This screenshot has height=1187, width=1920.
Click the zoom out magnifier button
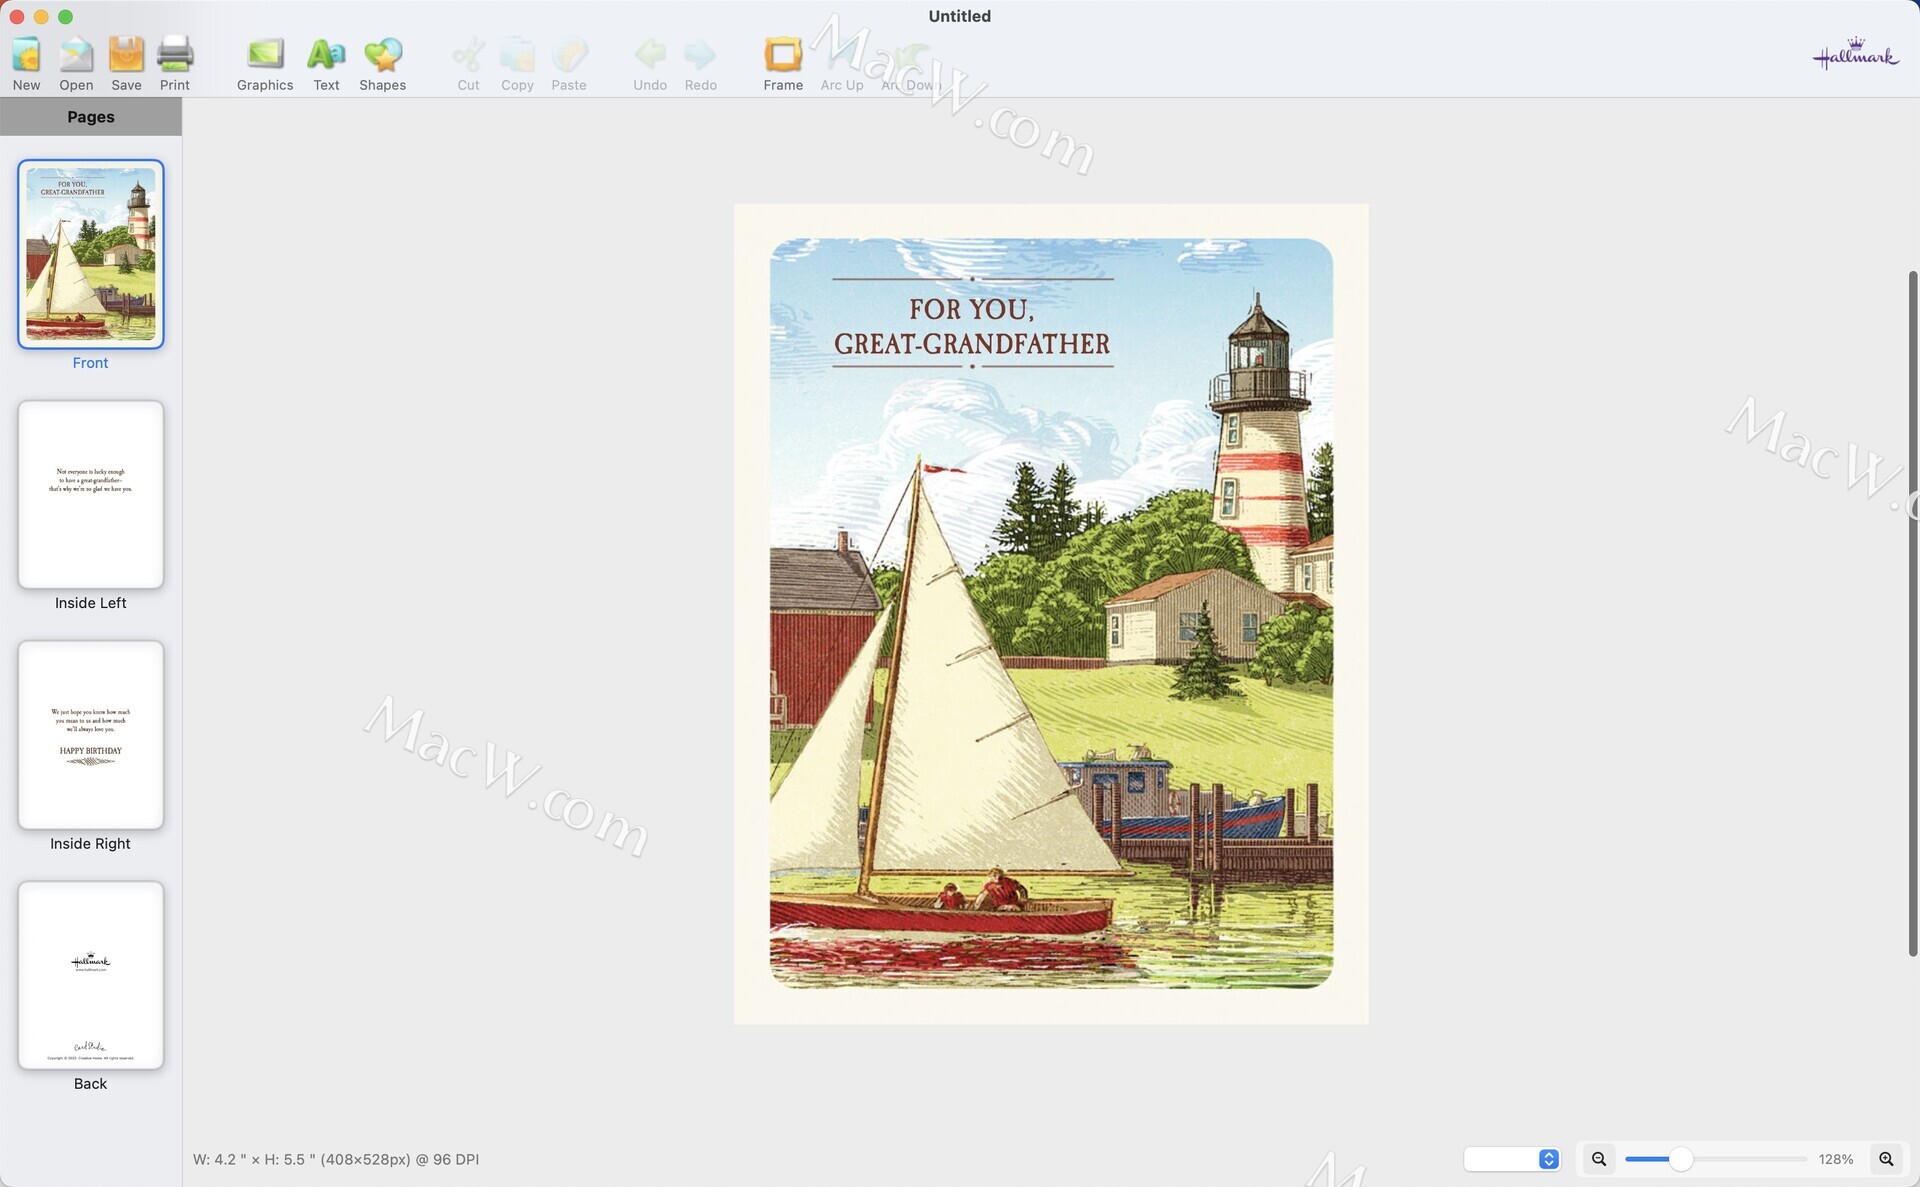1598,1159
